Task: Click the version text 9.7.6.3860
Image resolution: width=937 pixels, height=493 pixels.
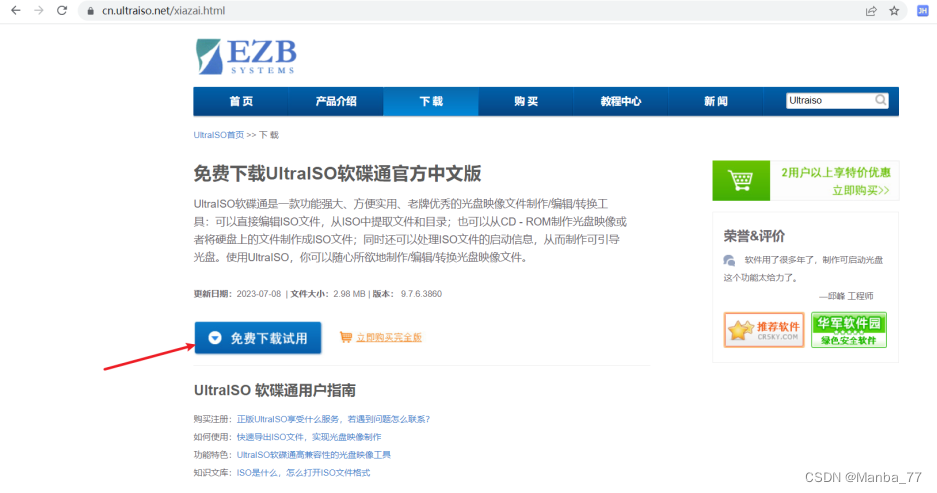Action: point(421,294)
